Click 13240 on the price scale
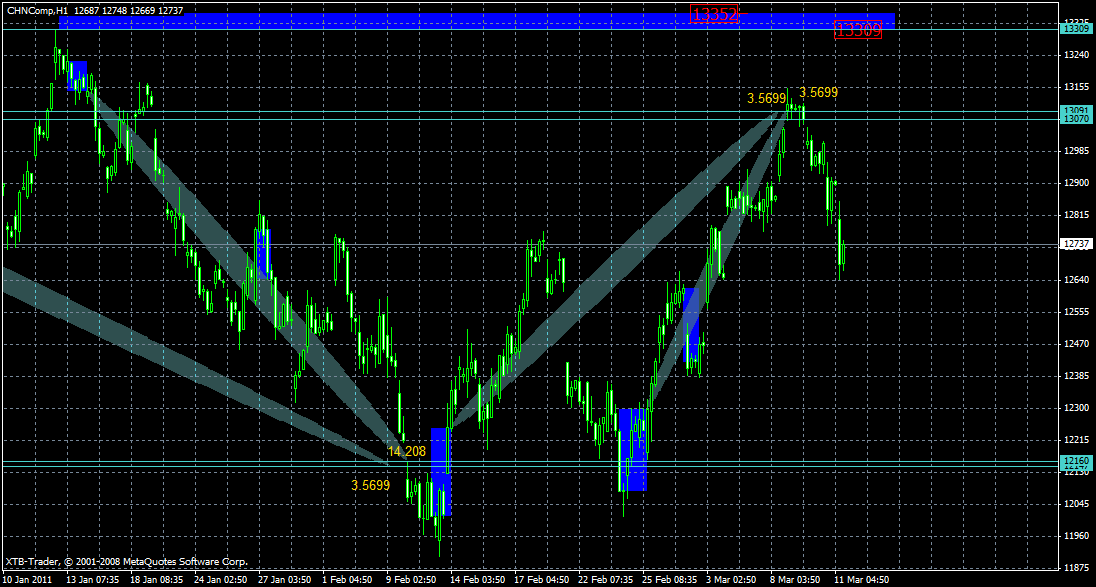The image size is (1096, 587). pyautogui.click(x=1074, y=55)
